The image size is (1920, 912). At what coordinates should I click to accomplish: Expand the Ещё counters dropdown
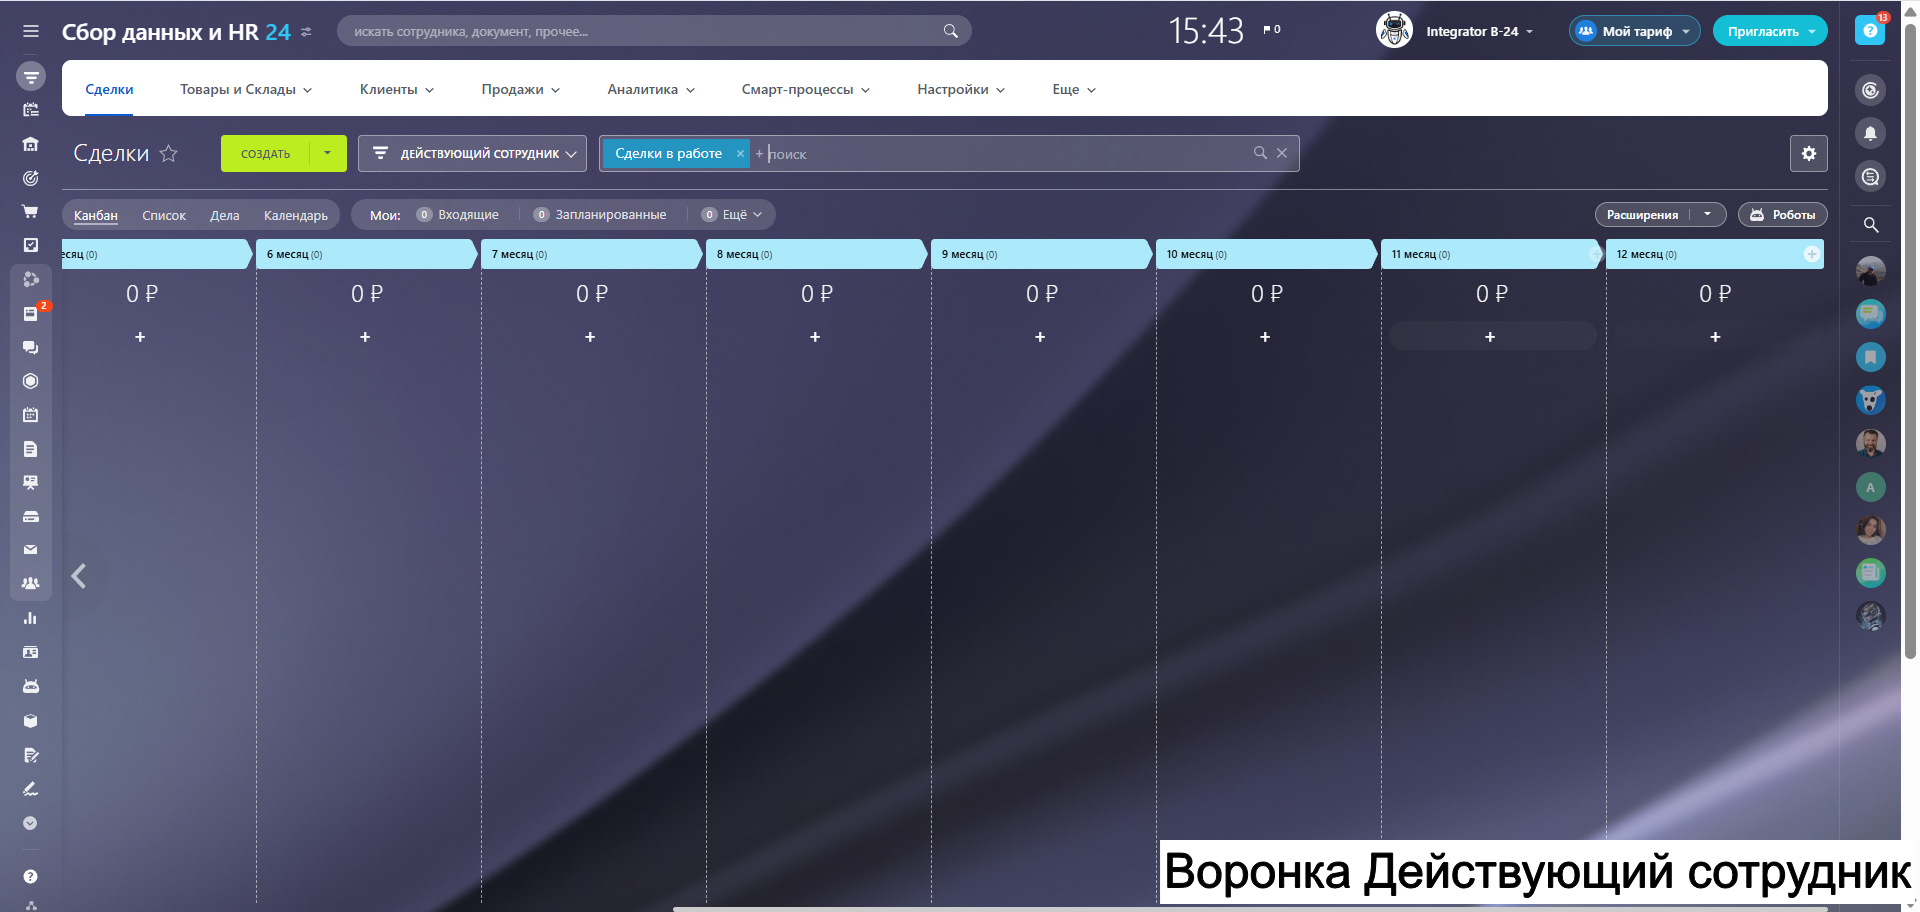(x=732, y=215)
